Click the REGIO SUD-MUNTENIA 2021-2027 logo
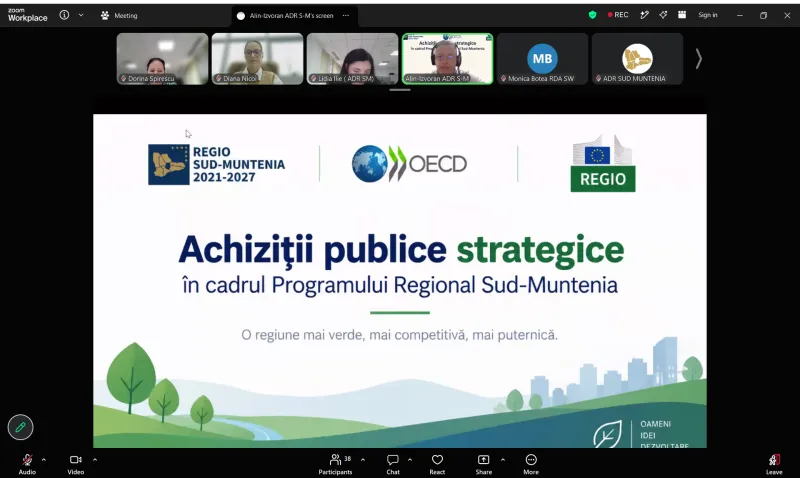Screen dimensions: 800x478 (216, 164)
